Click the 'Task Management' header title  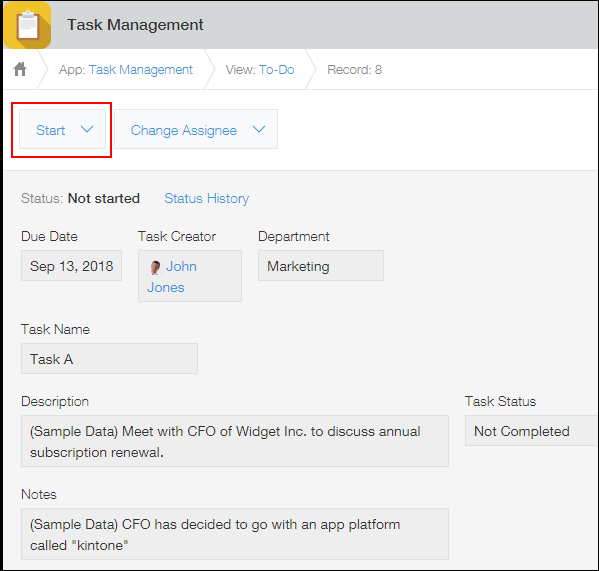click(x=135, y=25)
